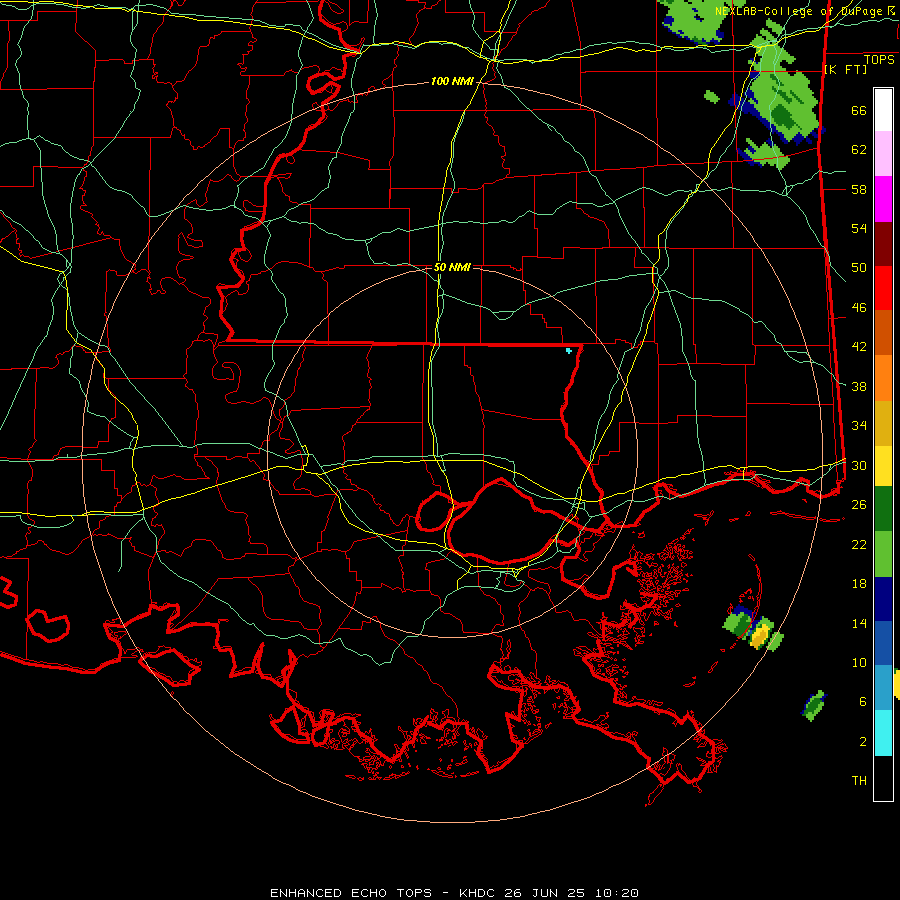Screen dimensions: 900x900
Task: Click the magenta legend swatch
Action: coord(883,199)
